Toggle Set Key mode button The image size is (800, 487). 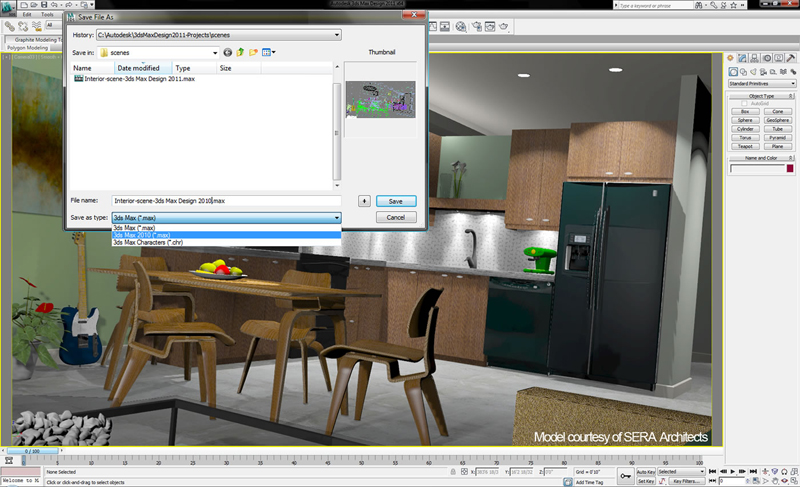(646, 481)
